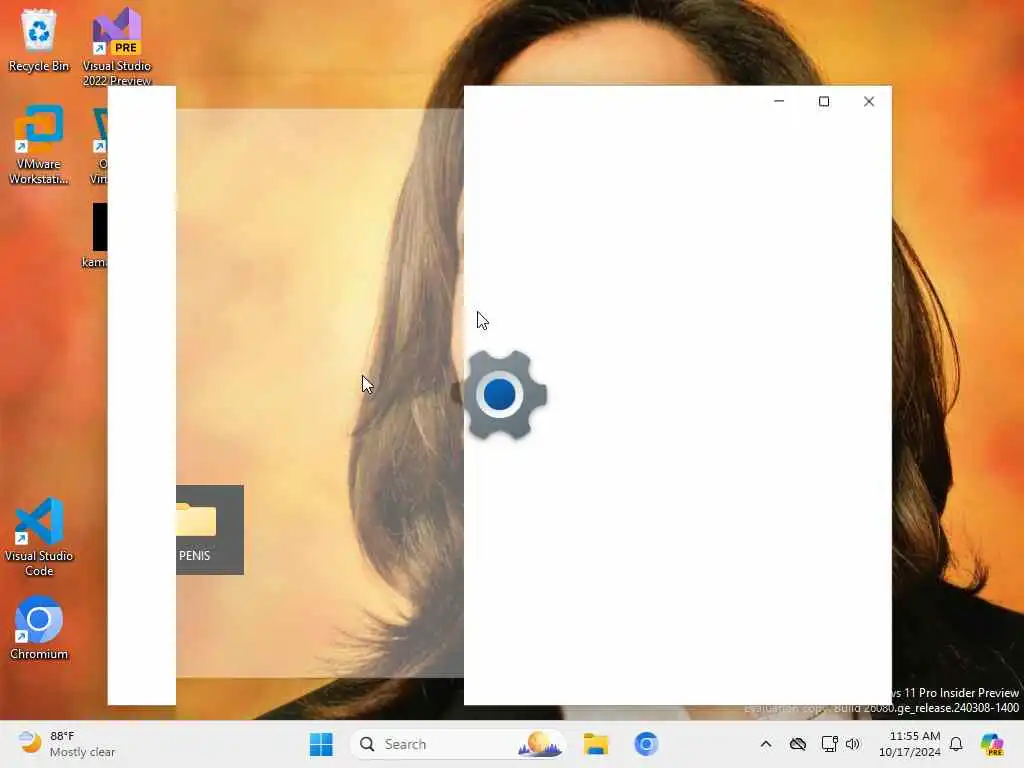
Task: Click the cloud sync off tray icon
Action: coord(797,744)
